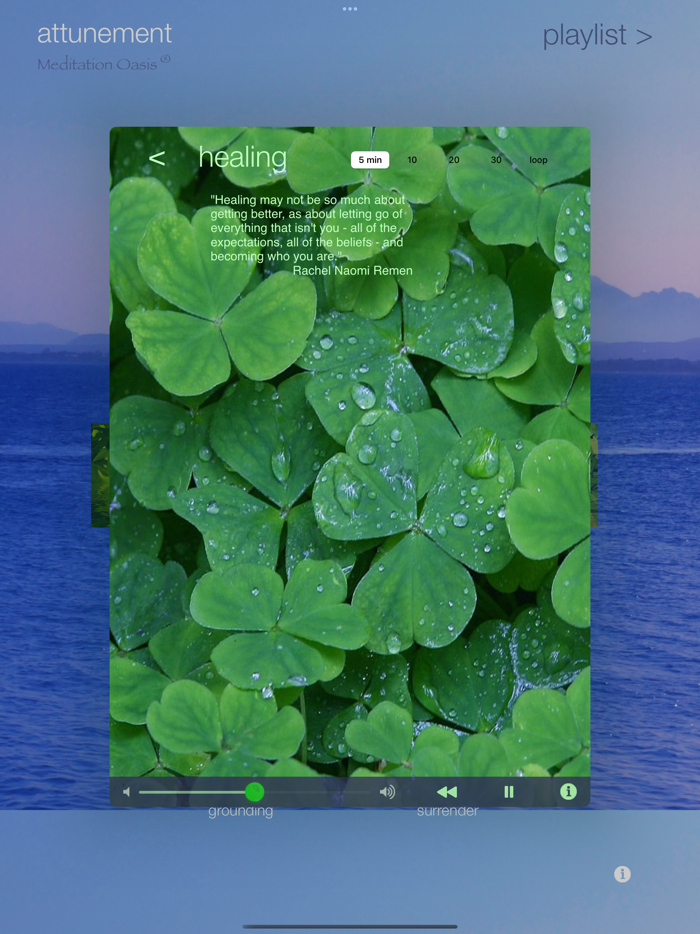Select the grounding meditation label

(x=241, y=812)
